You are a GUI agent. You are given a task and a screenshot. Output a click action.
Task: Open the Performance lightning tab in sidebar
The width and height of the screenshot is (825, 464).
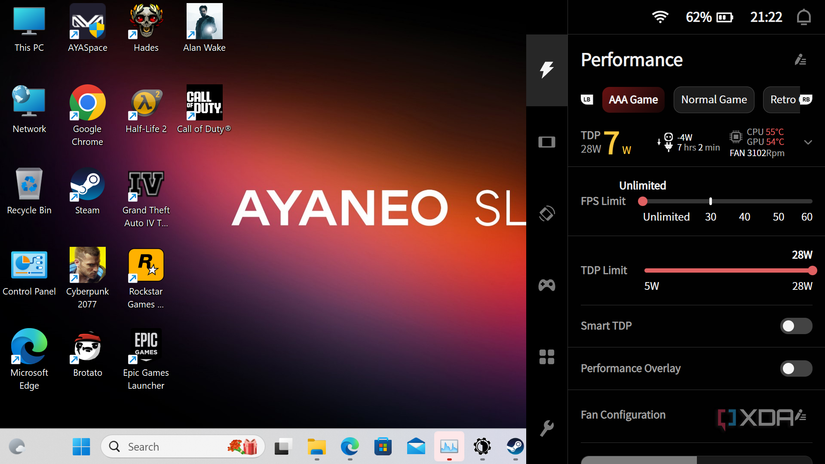pyautogui.click(x=547, y=69)
